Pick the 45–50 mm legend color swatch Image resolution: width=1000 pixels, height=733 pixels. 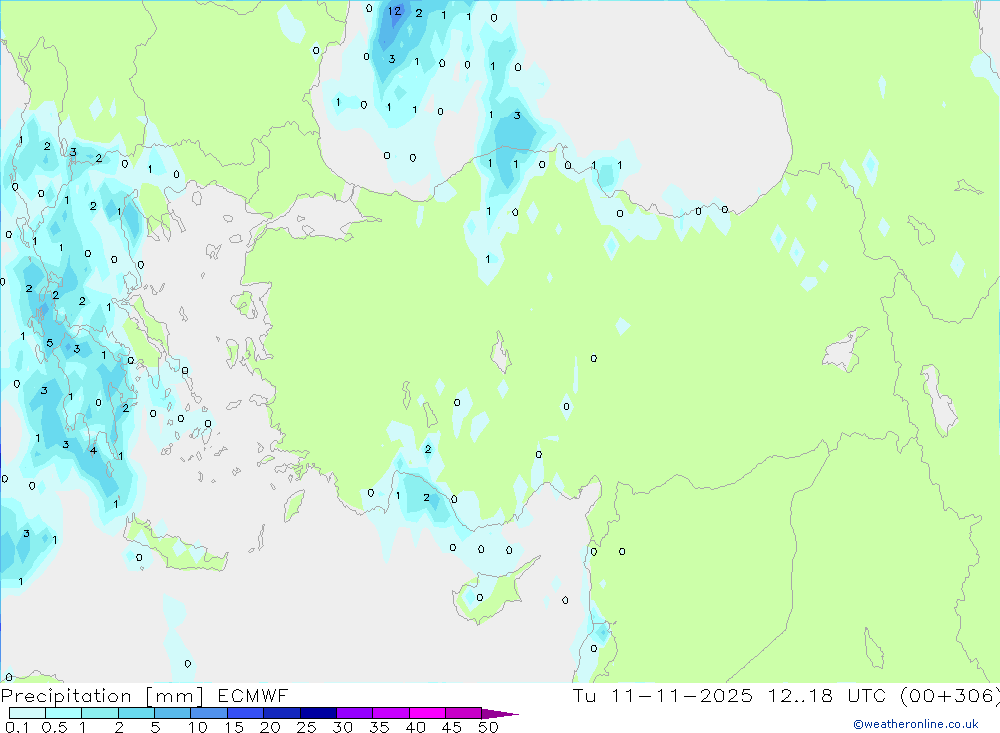[x=463, y=713]
